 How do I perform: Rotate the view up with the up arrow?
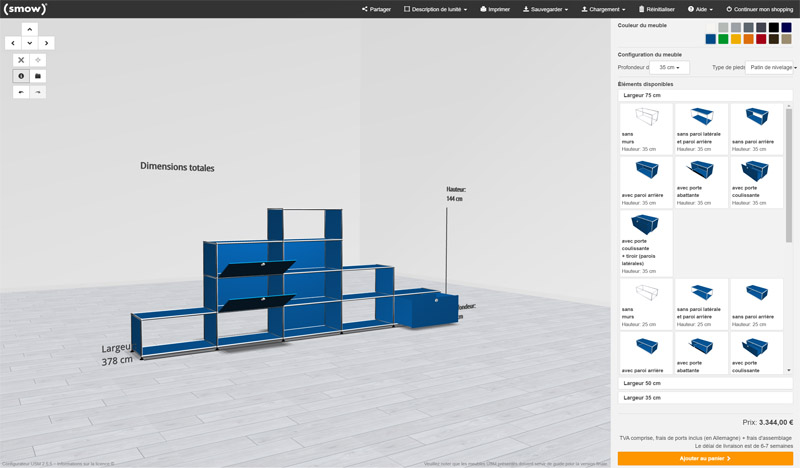(x=29, y=29)
